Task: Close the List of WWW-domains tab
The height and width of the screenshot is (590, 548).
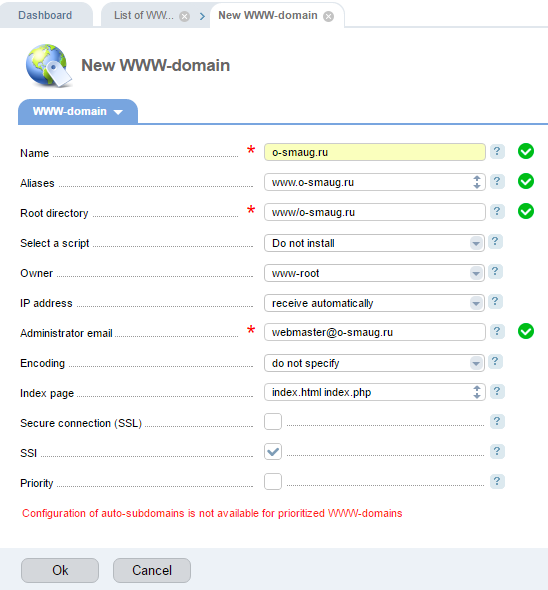Action: (184, 17)
